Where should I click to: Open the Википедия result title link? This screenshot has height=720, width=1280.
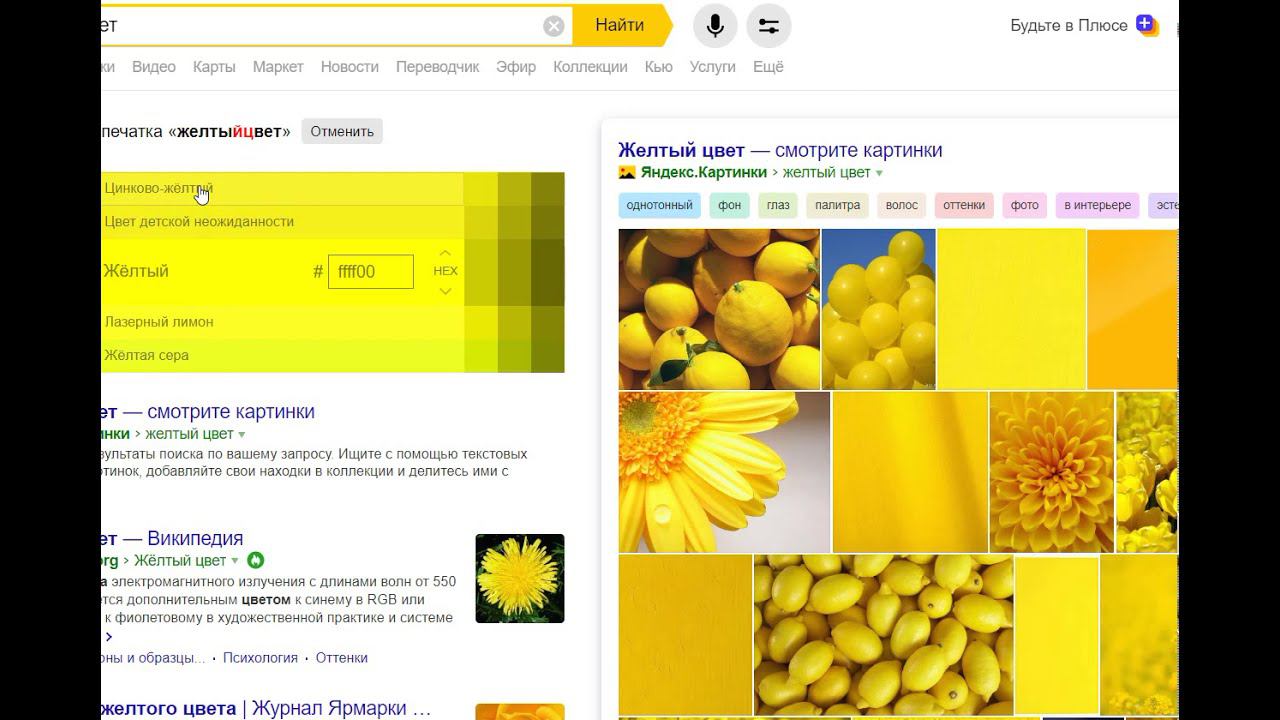click(172, 538)
